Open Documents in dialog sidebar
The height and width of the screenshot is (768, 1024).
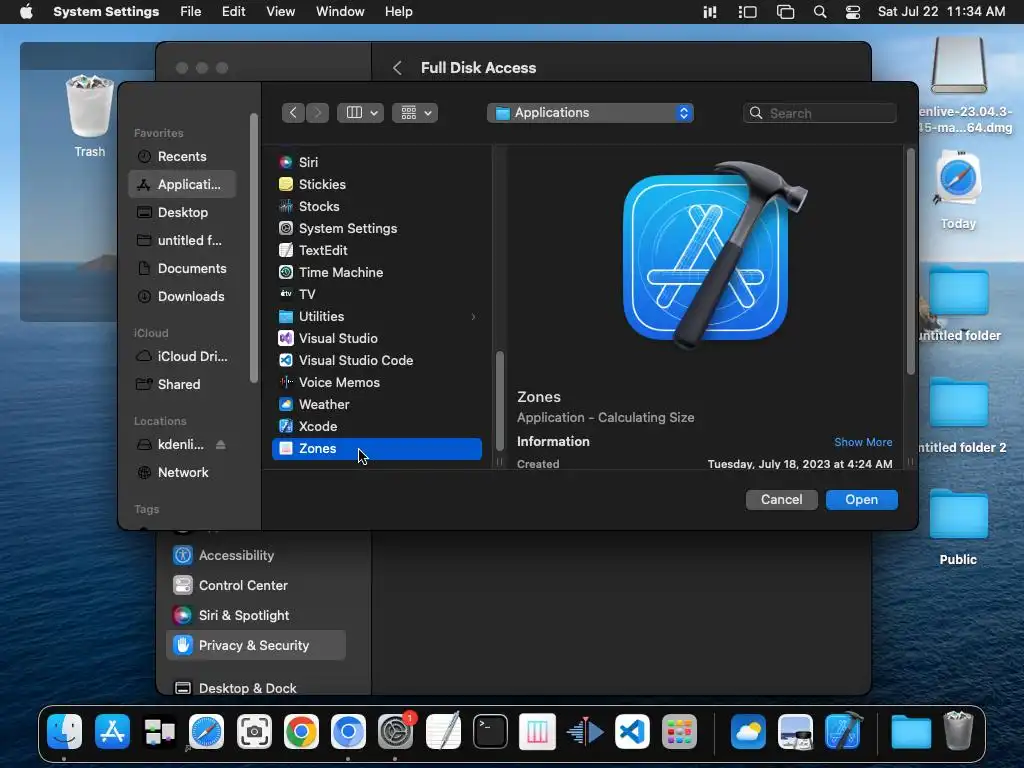[182, 269]
